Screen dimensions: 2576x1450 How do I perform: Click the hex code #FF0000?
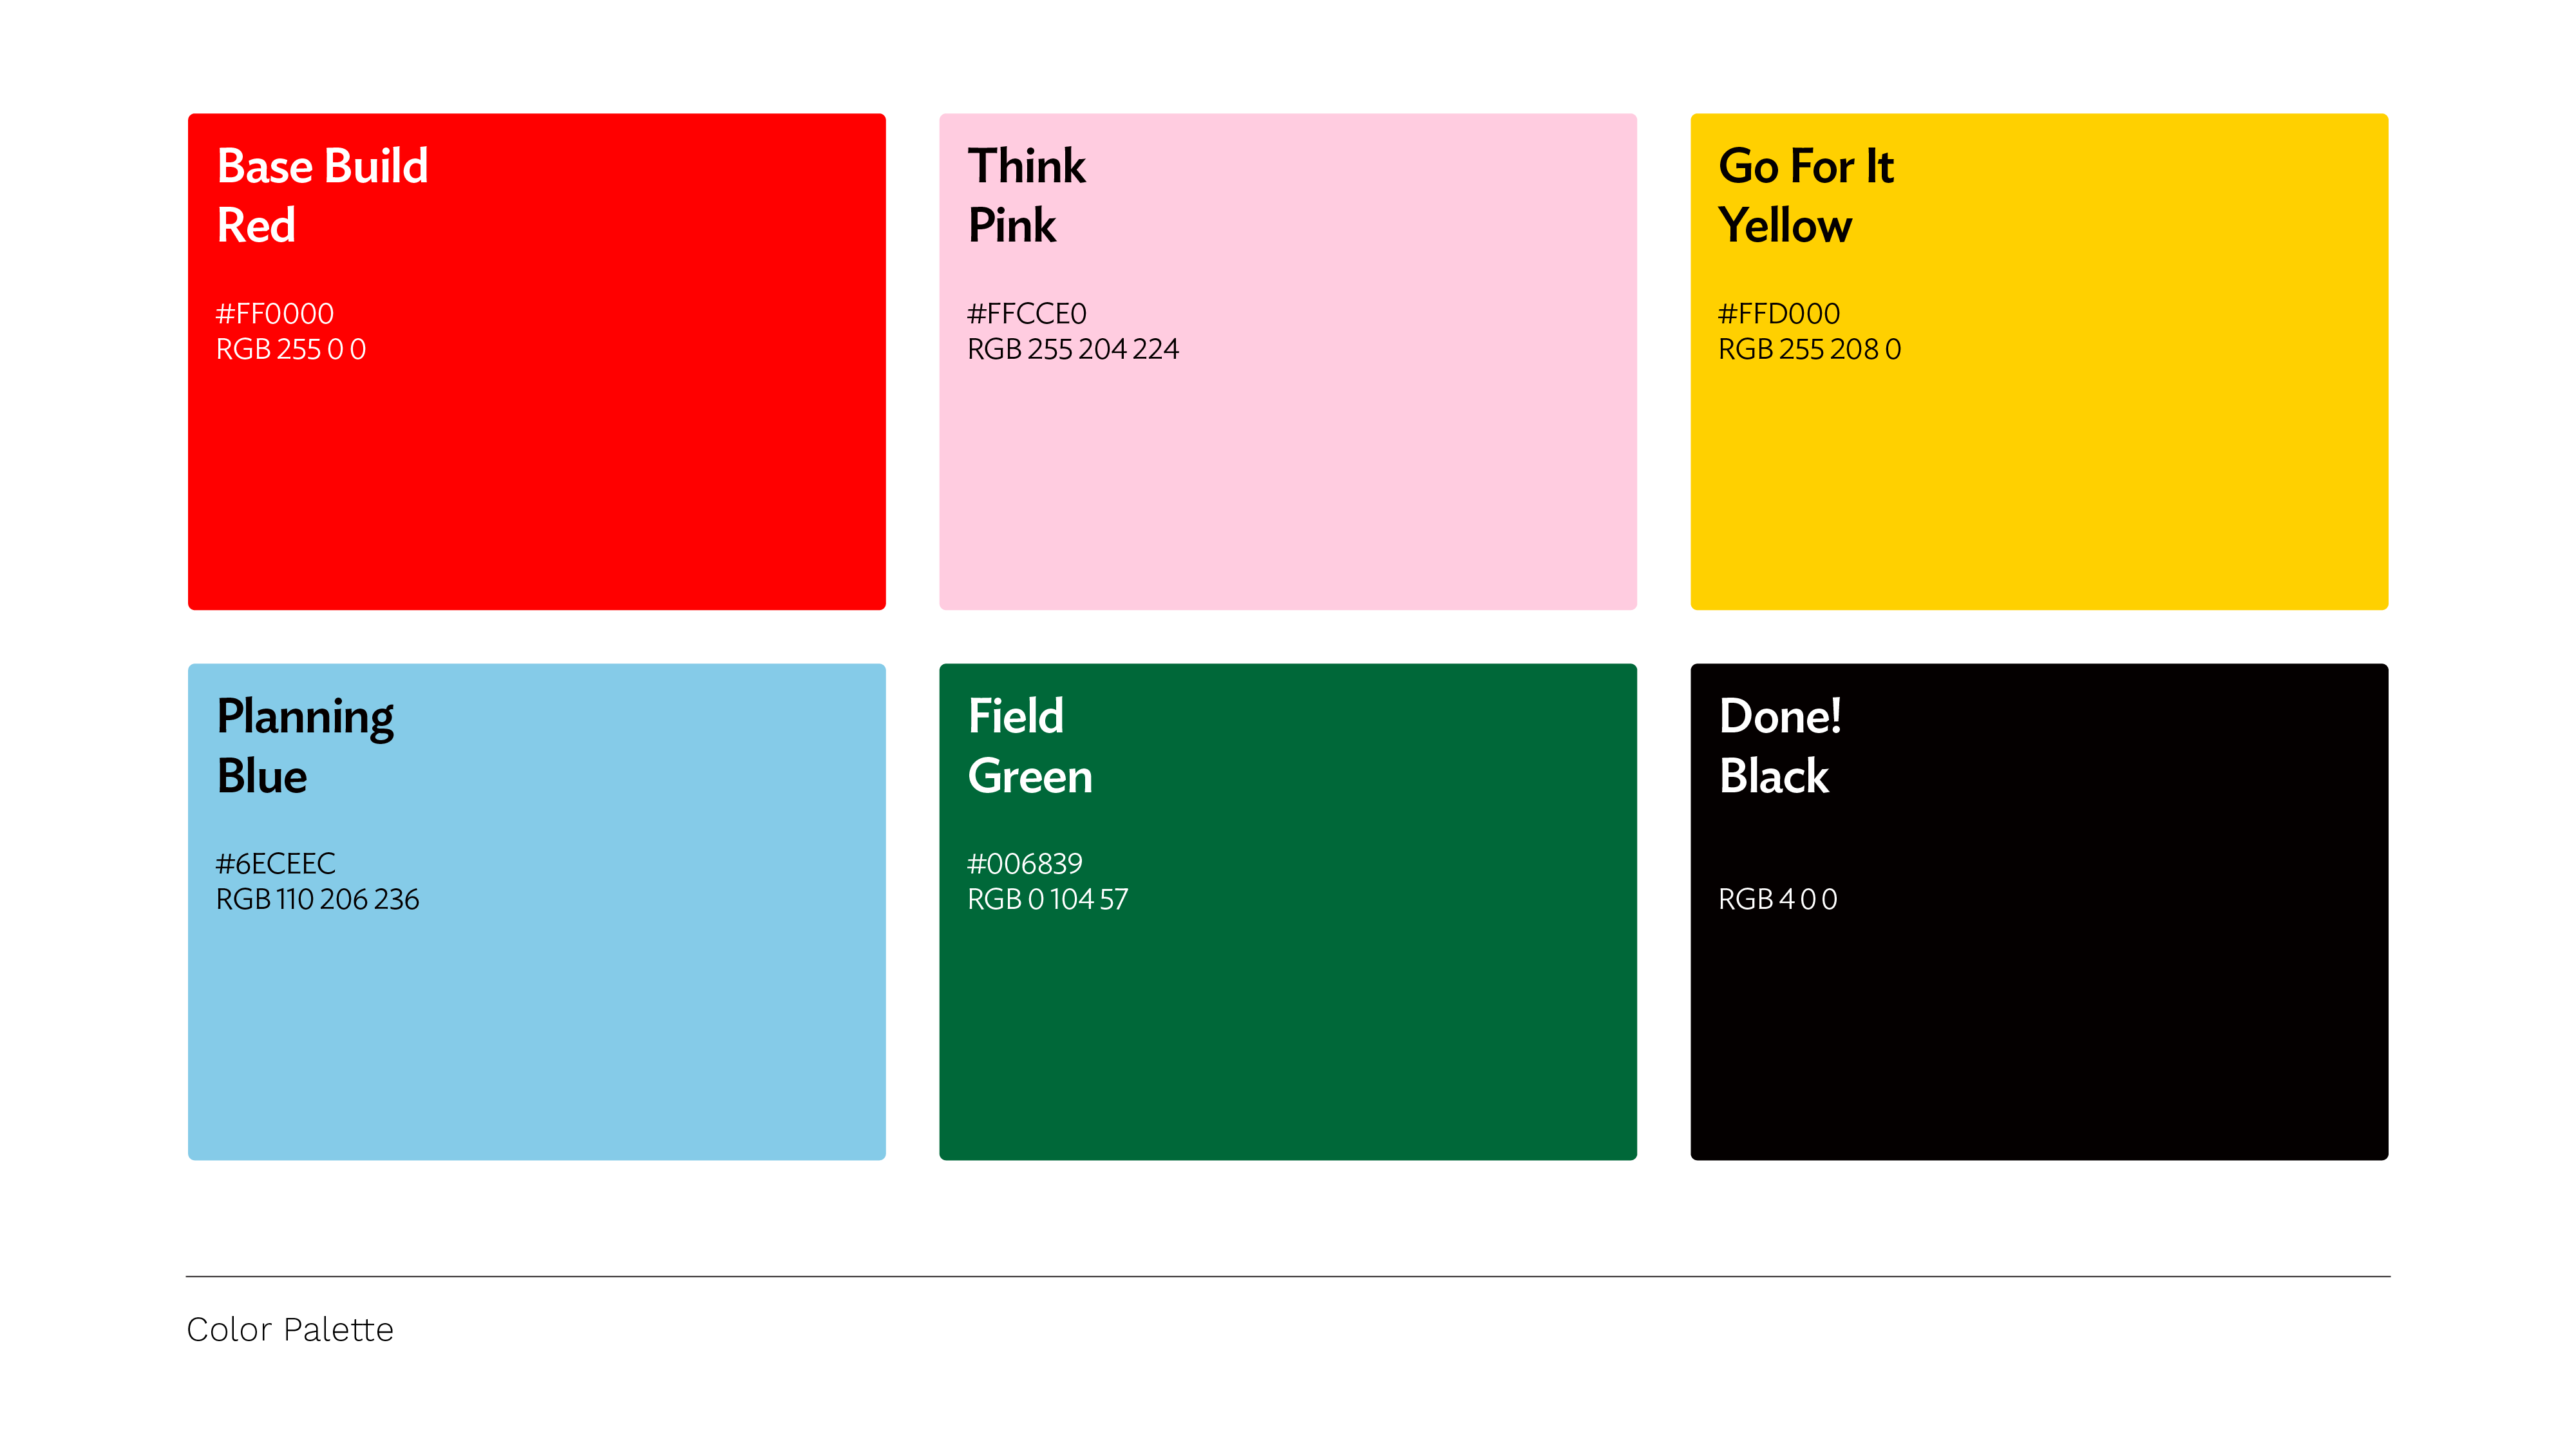tap(275, 314)
